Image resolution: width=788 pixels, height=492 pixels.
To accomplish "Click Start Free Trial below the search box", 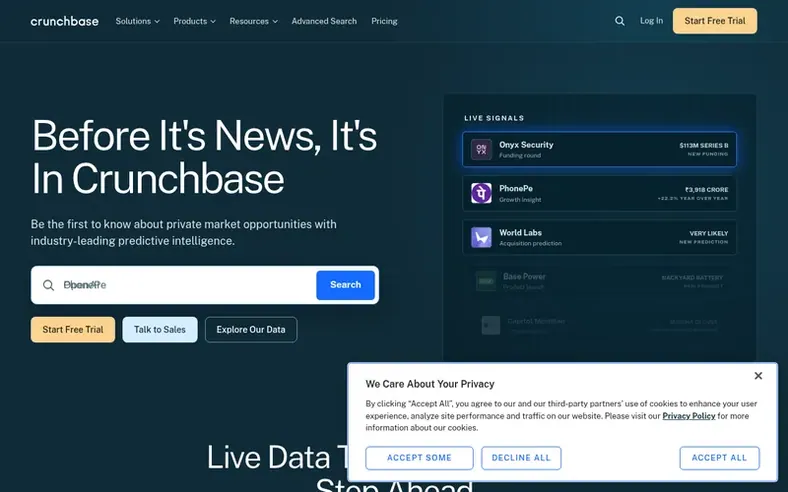I will 73,330.
